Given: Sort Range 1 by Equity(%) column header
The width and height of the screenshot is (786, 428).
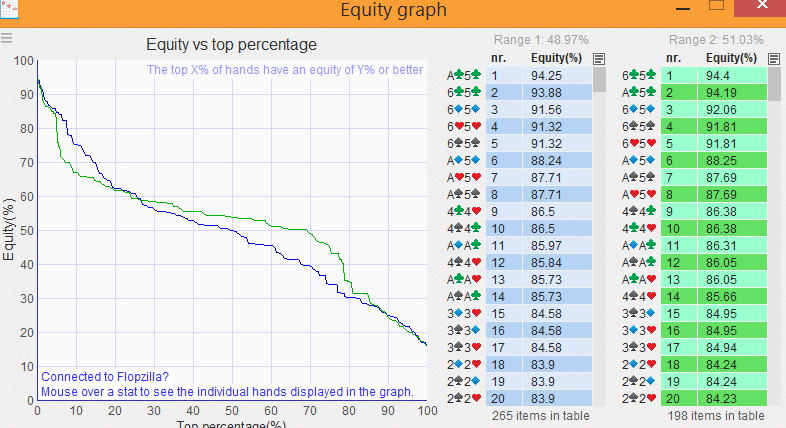Looking at the screenshot, I should pyautogui.click(x=556, y=58).
